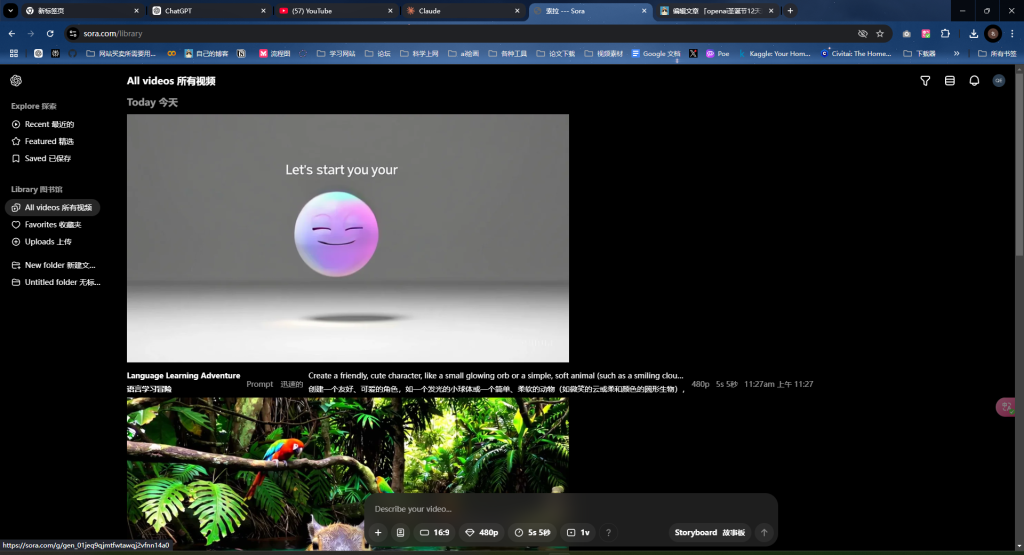
Task: Click the help question mark icon
Action: click(x=608, y=533)
